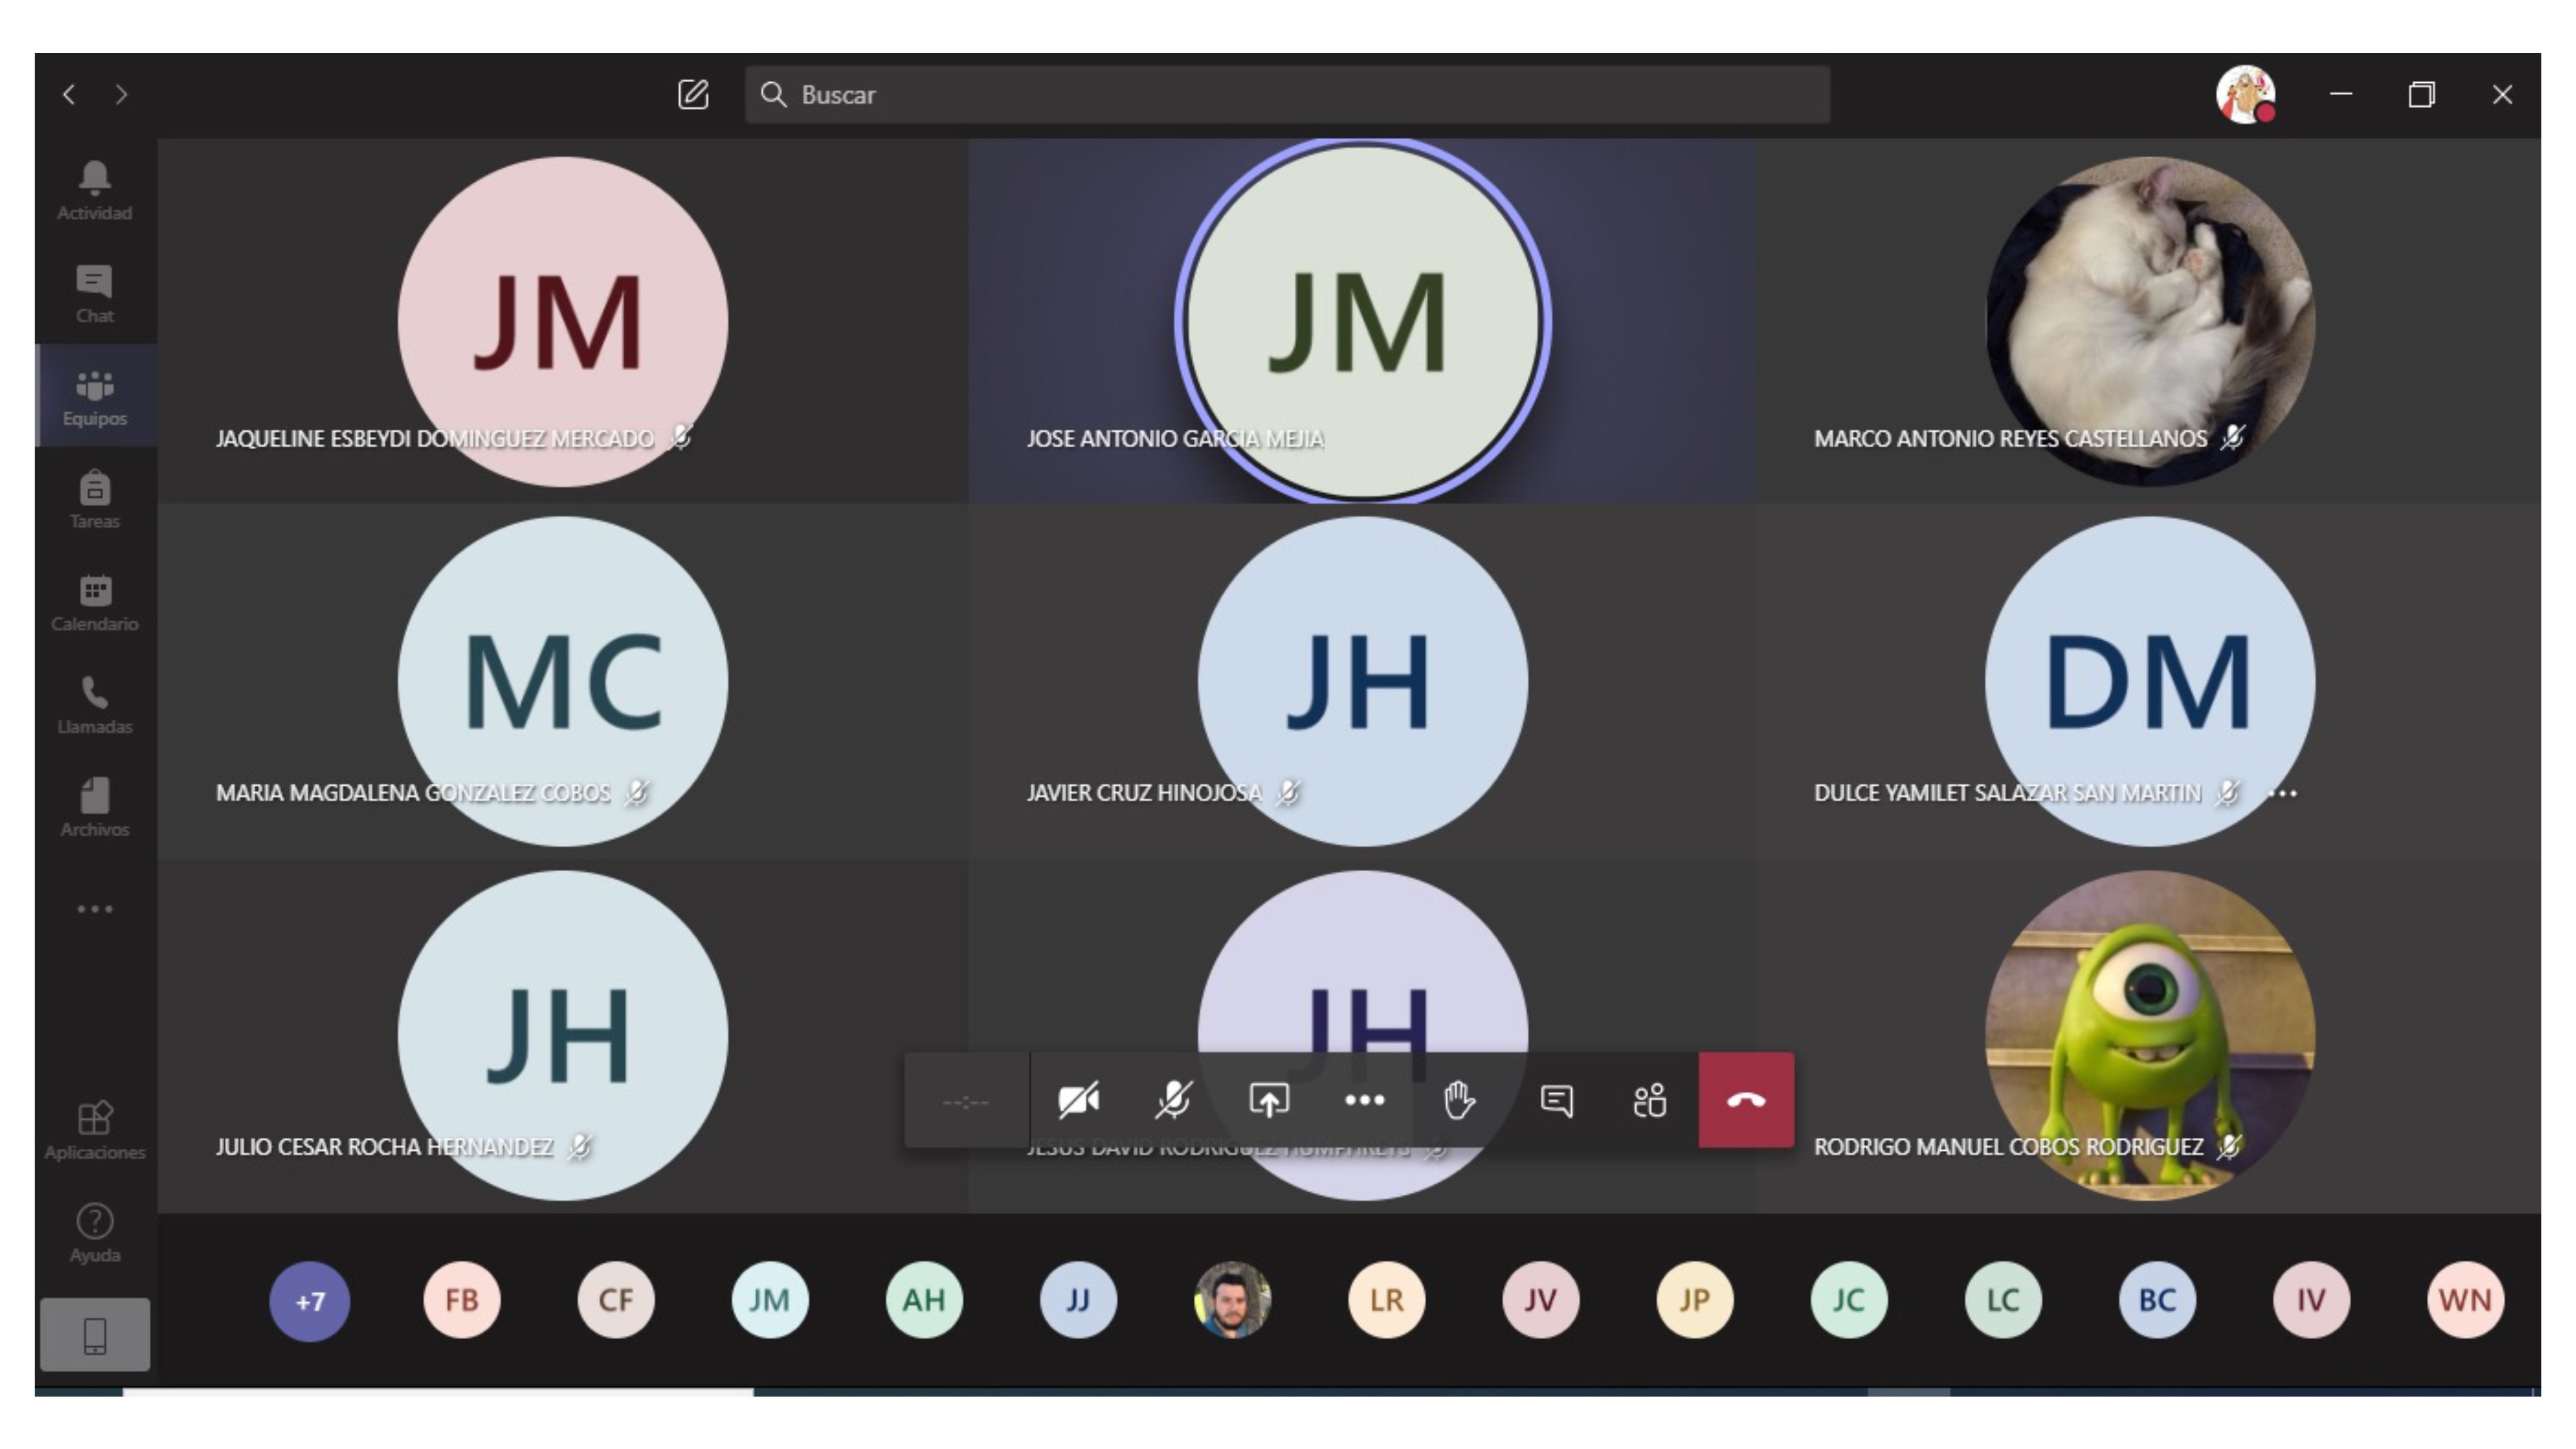Hang up the call
The height and width of the screenshot is (1449, 2576).
tap(1746, 1101)
